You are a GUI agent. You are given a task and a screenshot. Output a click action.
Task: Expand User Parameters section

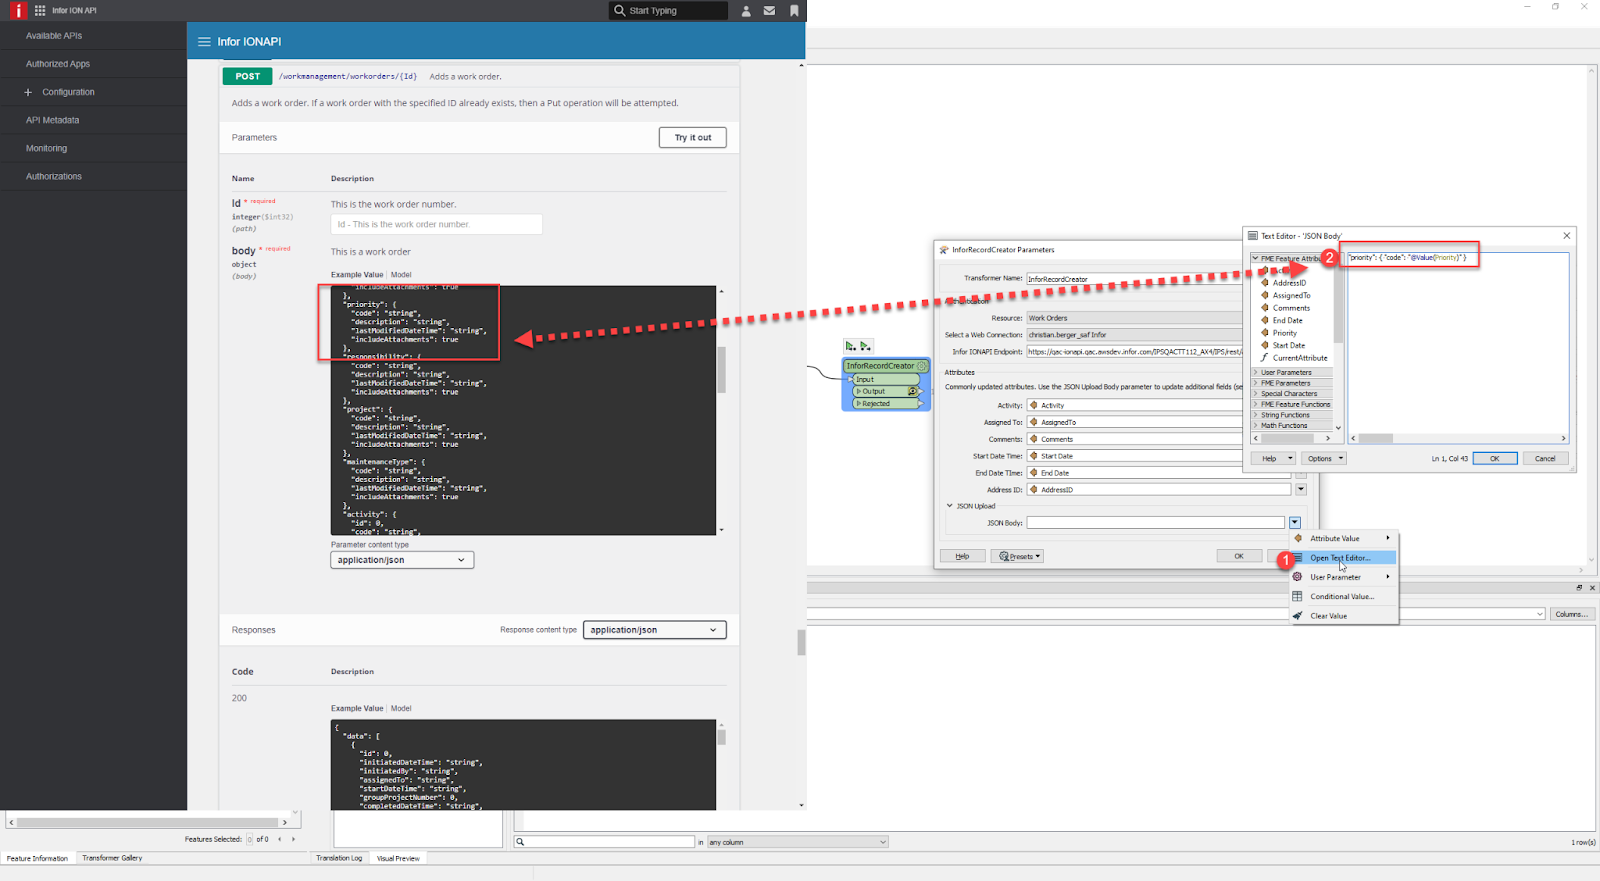pyautogui.click(x=1256, y=372)
